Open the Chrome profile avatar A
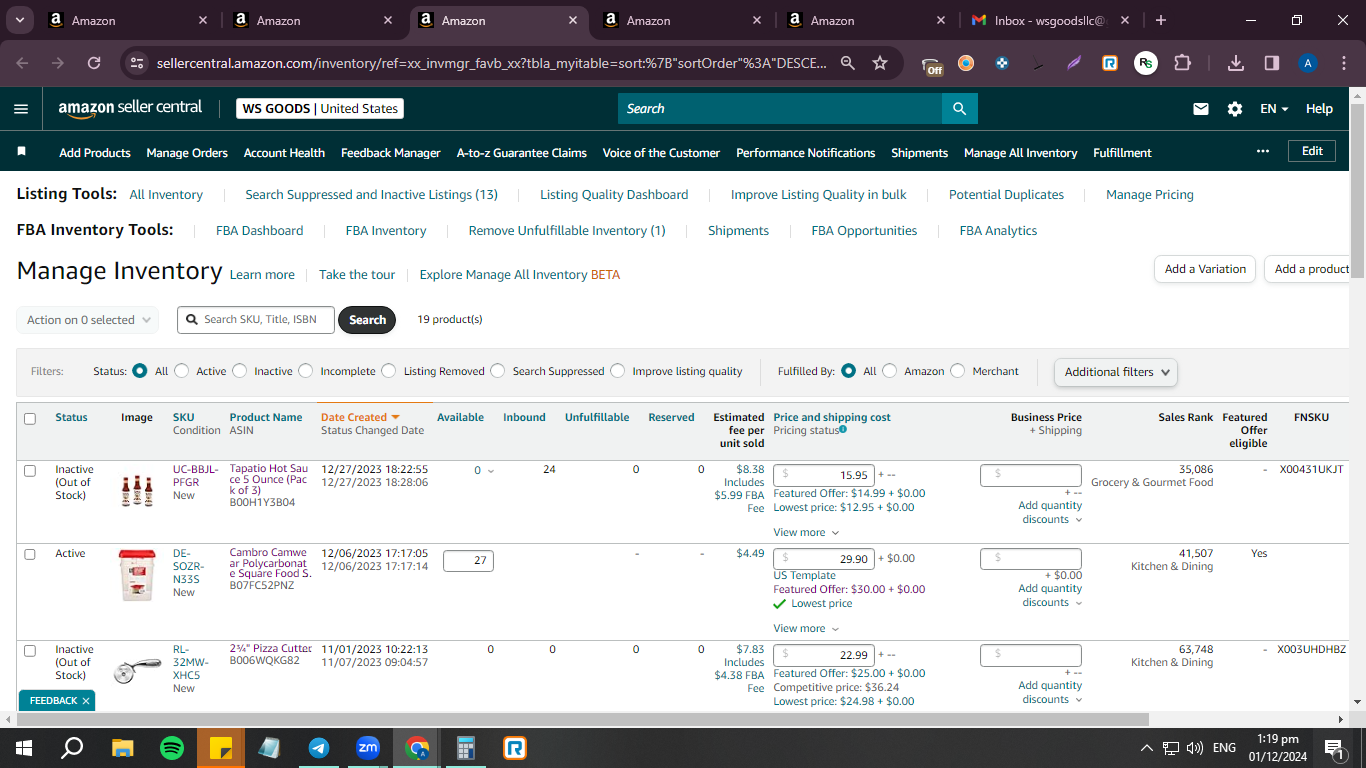The width and height of the screenshot is (1366, 768). click(x=1308, y=63)
